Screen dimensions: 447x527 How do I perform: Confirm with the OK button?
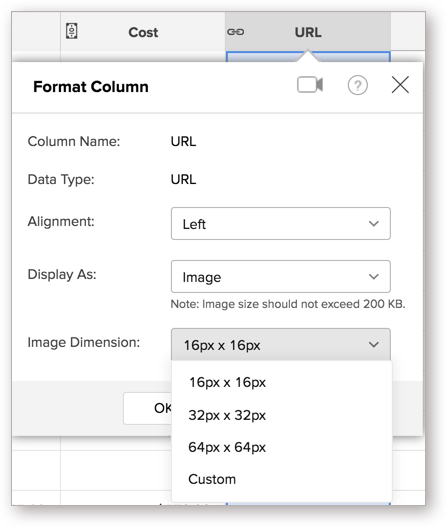pos(148,408)
